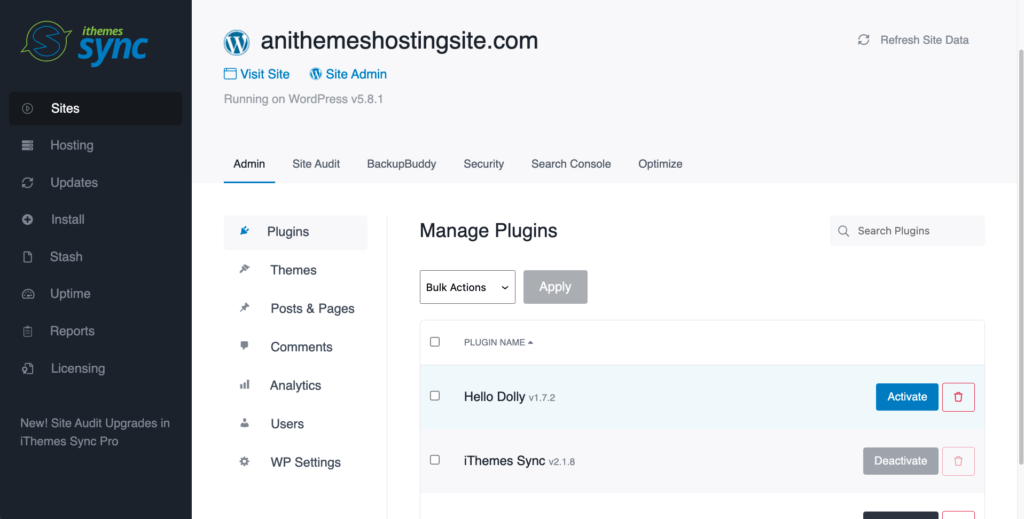Click the Uptime gauge icon in sidebar
1024x519 pixels.
[x=28, y=294]
